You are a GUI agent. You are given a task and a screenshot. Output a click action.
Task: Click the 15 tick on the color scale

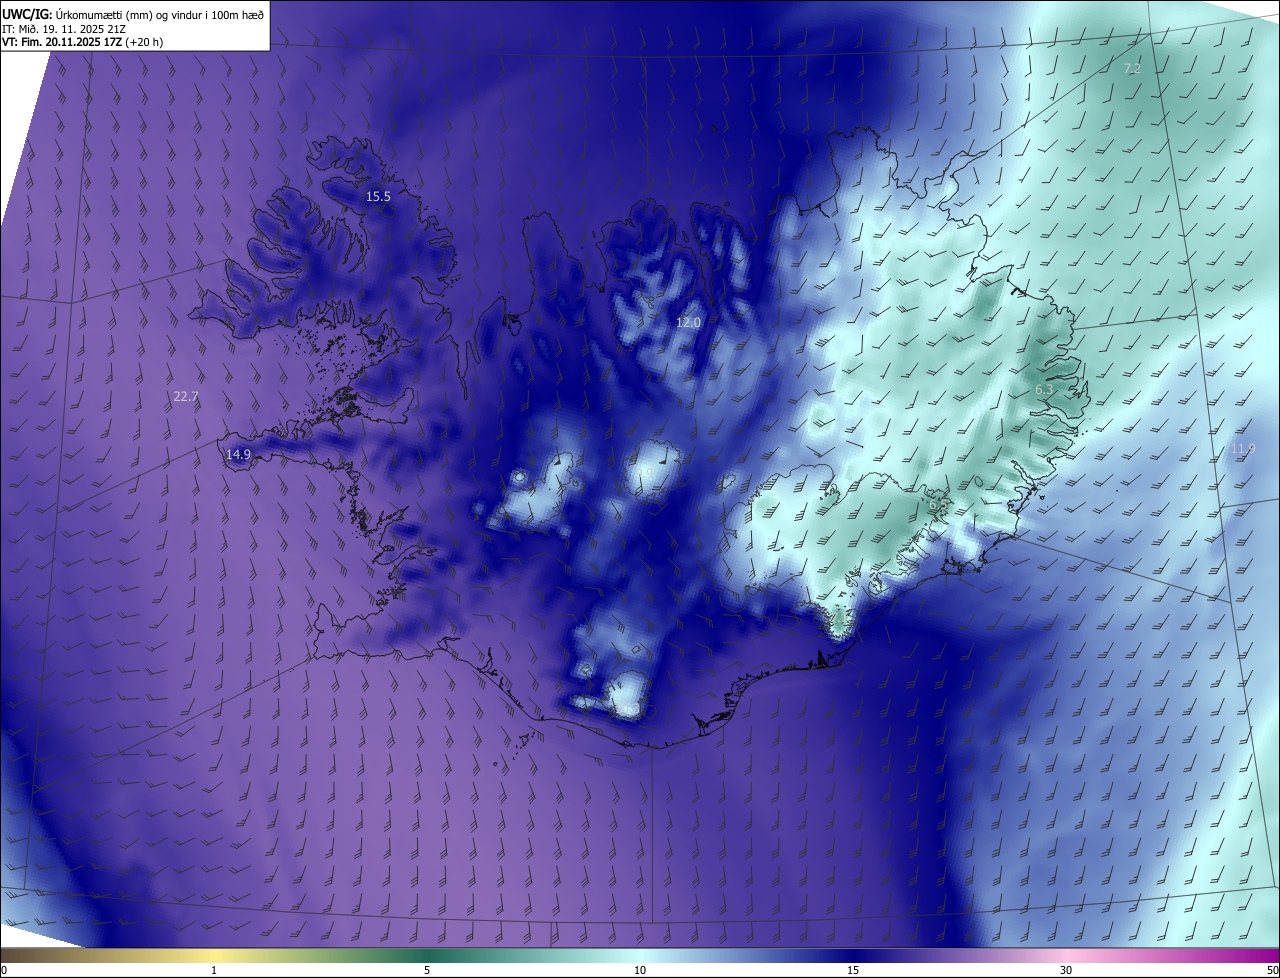853,971
